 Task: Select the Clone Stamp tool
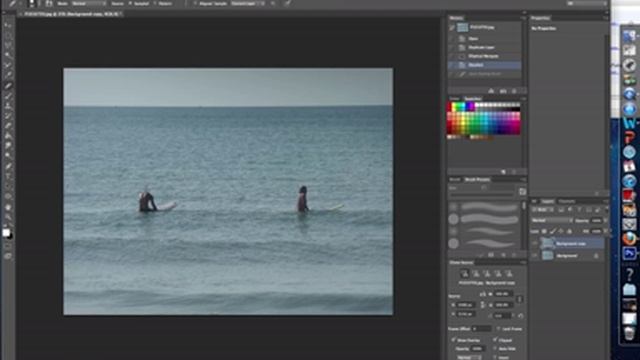coord(8,106)
